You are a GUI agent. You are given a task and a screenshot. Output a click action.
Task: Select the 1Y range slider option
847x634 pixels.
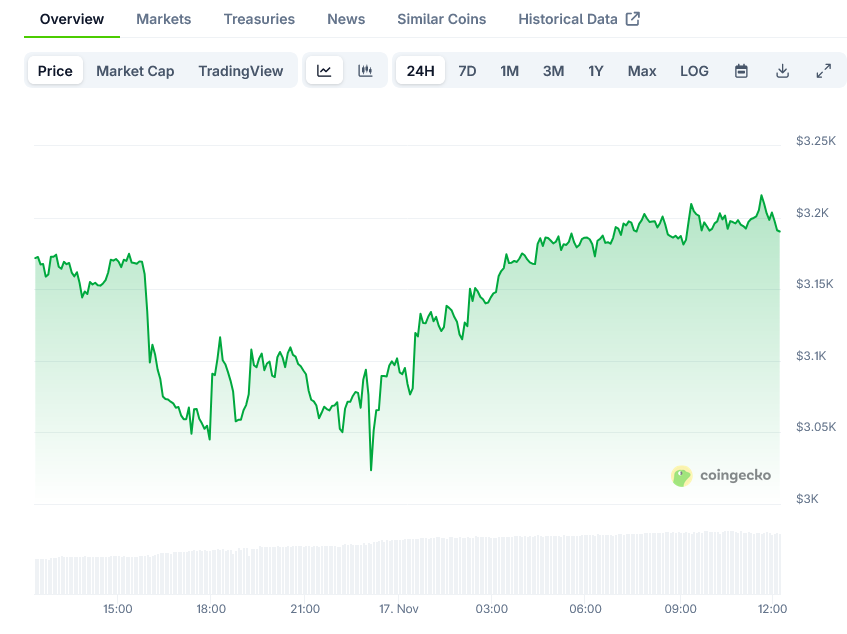(x=595, y=70)
